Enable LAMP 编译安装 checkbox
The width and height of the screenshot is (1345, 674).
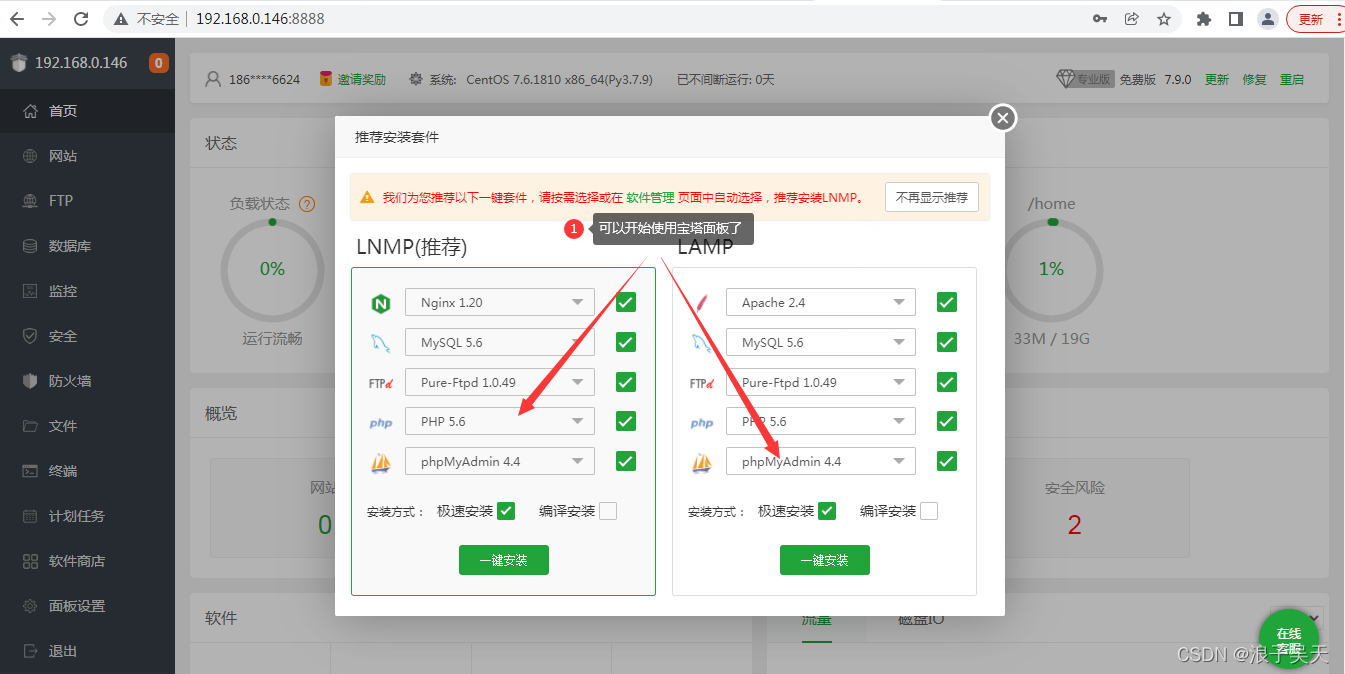point(929,511)
